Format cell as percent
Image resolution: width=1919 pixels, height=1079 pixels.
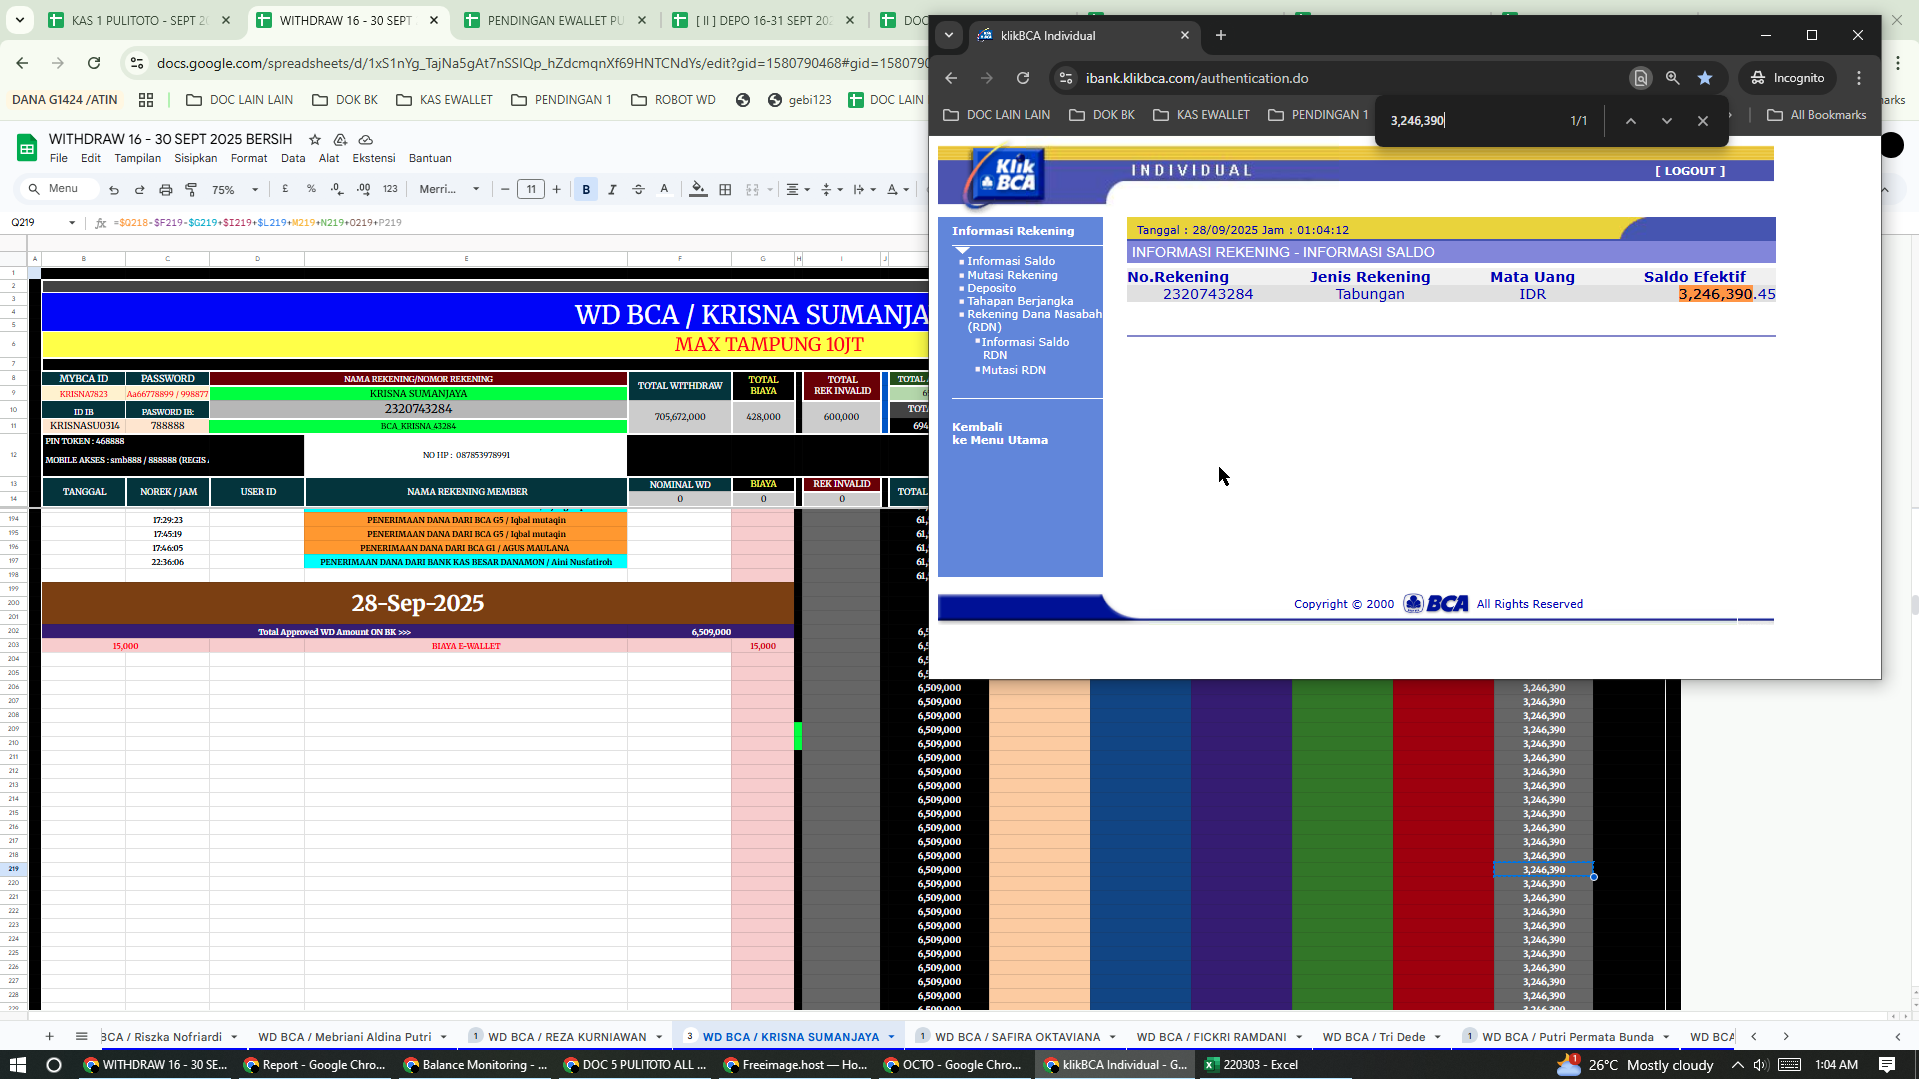[311, 189]
